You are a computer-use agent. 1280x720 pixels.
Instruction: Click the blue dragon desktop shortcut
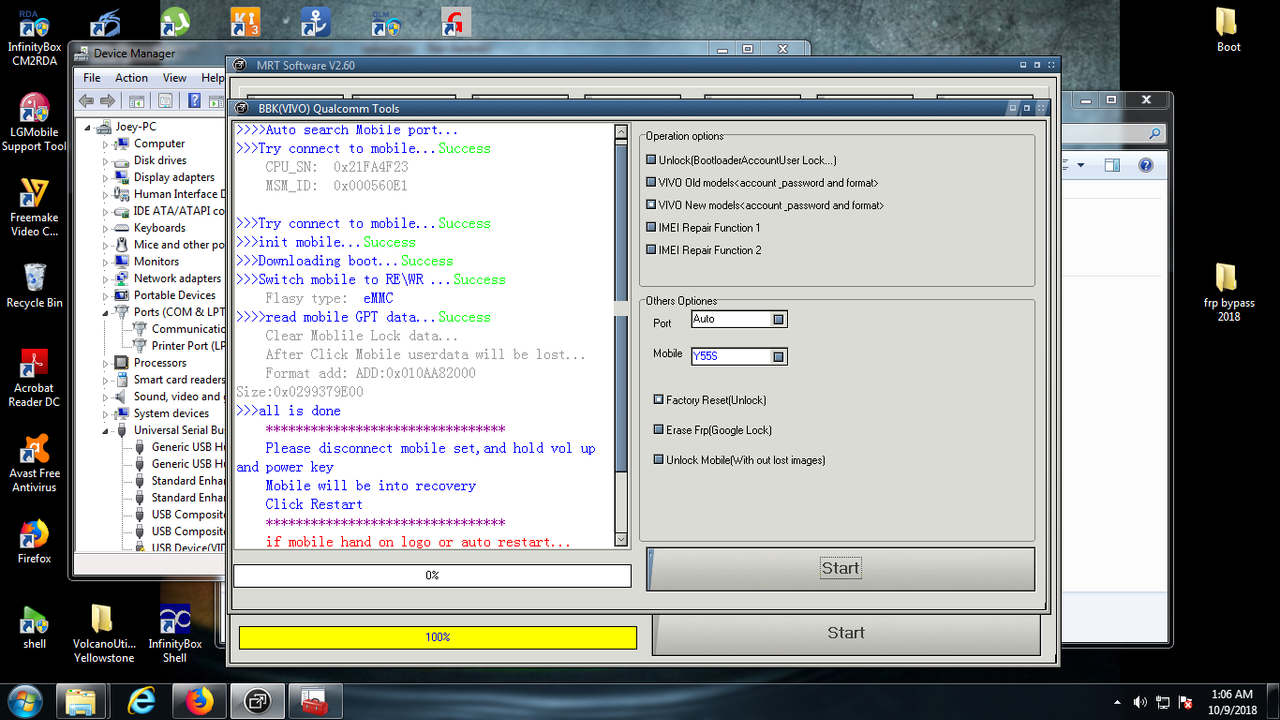[x=105, y=22]
